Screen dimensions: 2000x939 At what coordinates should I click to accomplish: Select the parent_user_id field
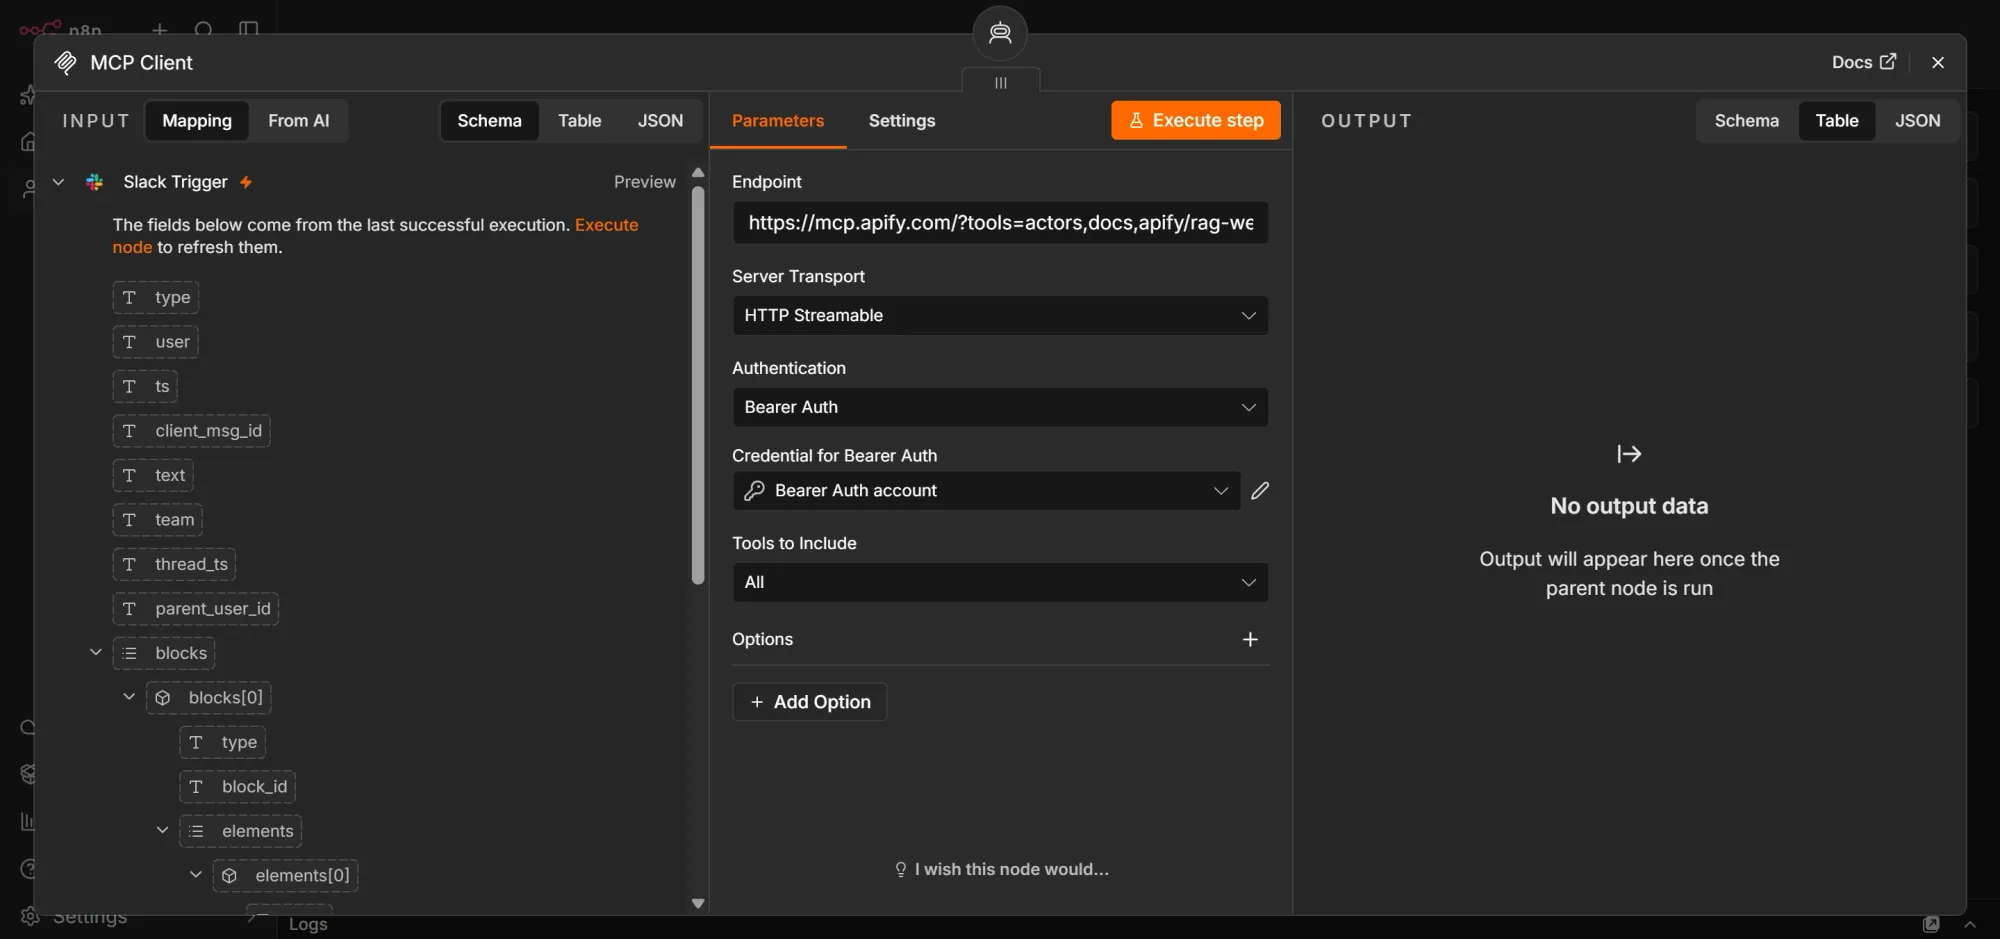(x=195, y=609)
